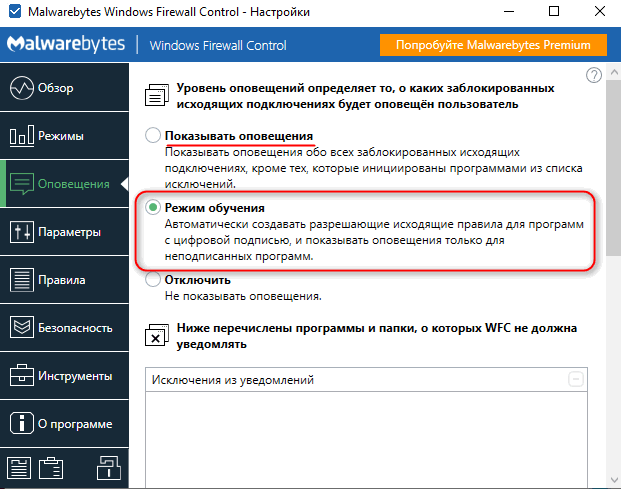621x489 pixels.
Task: Click the Не показывать оповещения description
Action: click(x=243, y=296)
